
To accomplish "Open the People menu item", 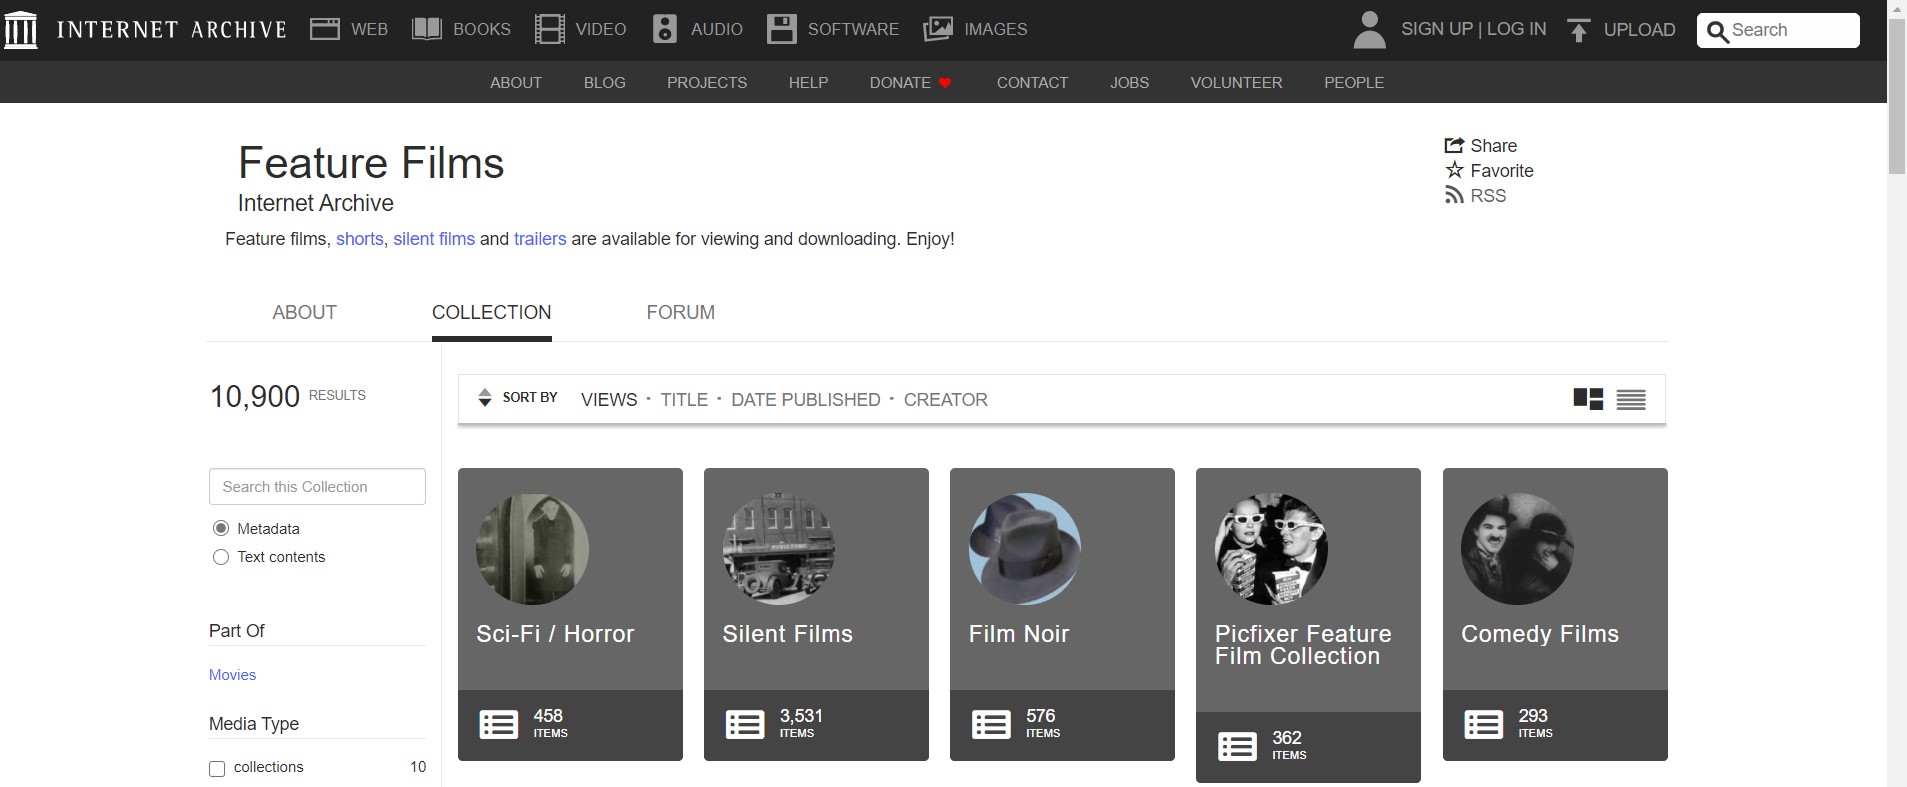I will (x=1354, y=83).
